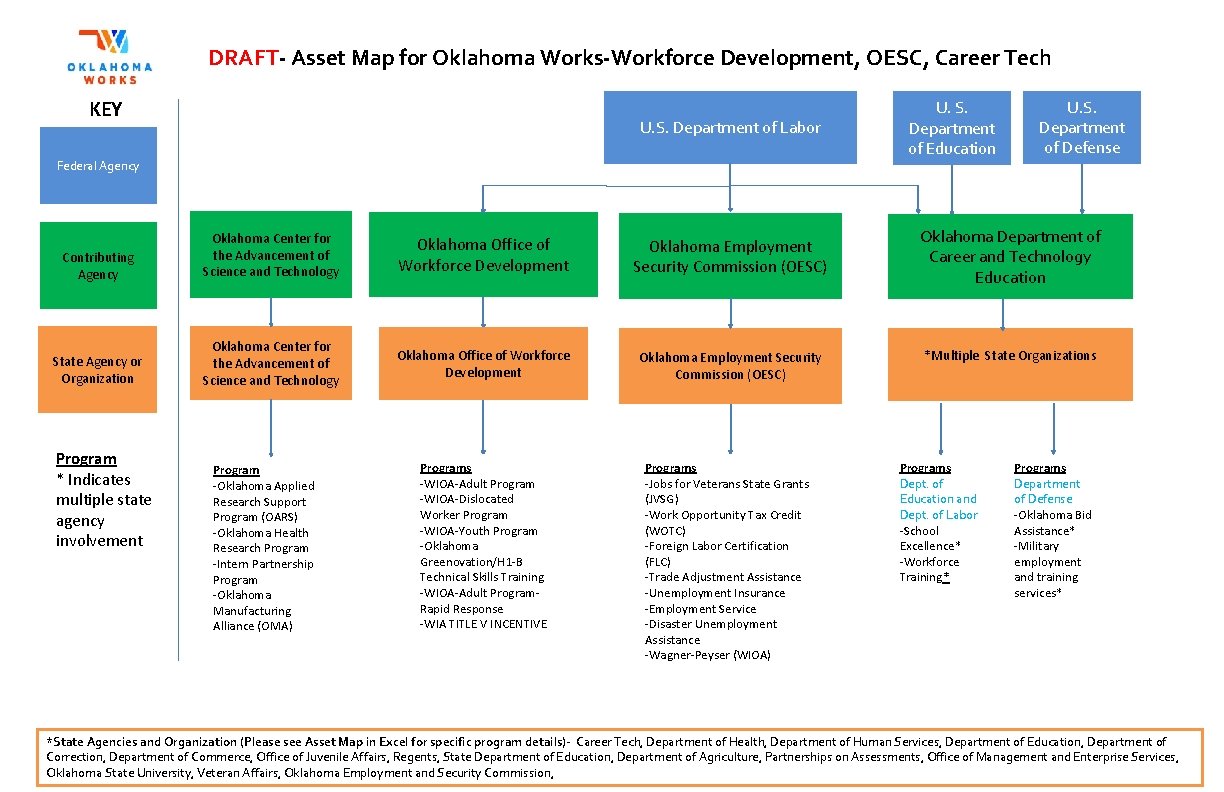This screenshot has width=1224, height=792.
Task: Select the green Oklahoma Office of Workforce Development box
Action: [x=483, y=254]
